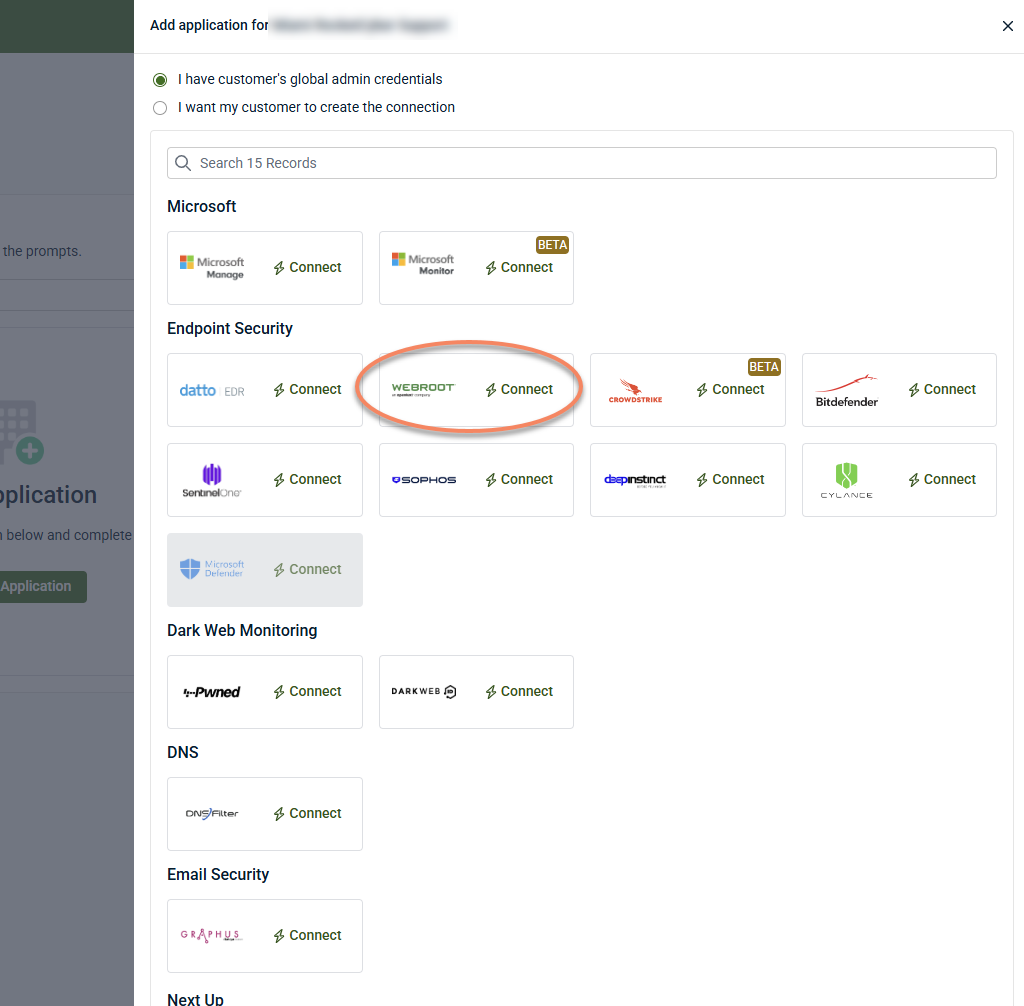Connect the Deep Instinct application
Screen dimensions: 1024x1006
pyautogui.click(x=730, y=479)
